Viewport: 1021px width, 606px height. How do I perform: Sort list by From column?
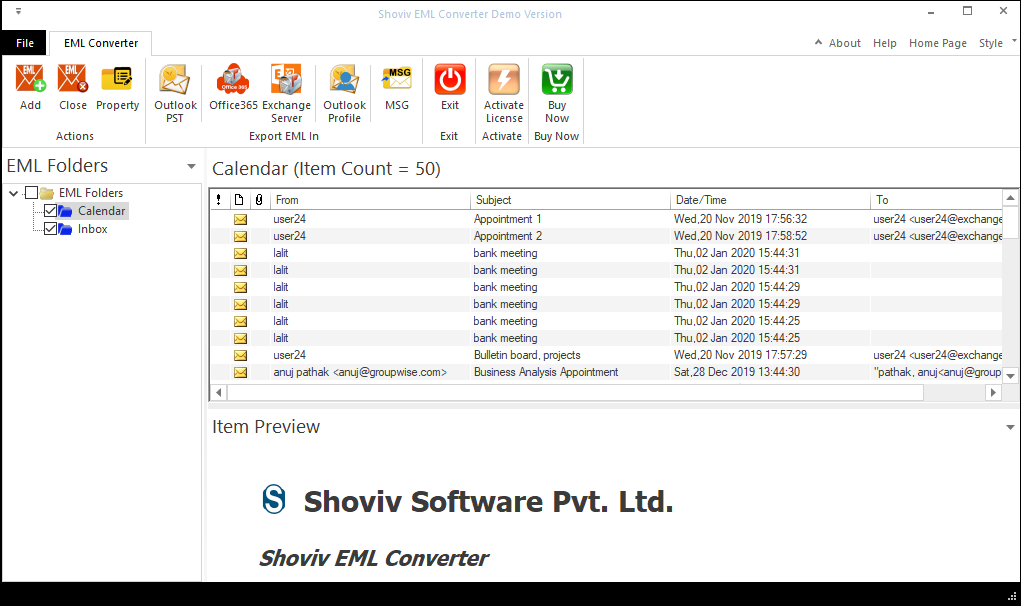(370, 200)
